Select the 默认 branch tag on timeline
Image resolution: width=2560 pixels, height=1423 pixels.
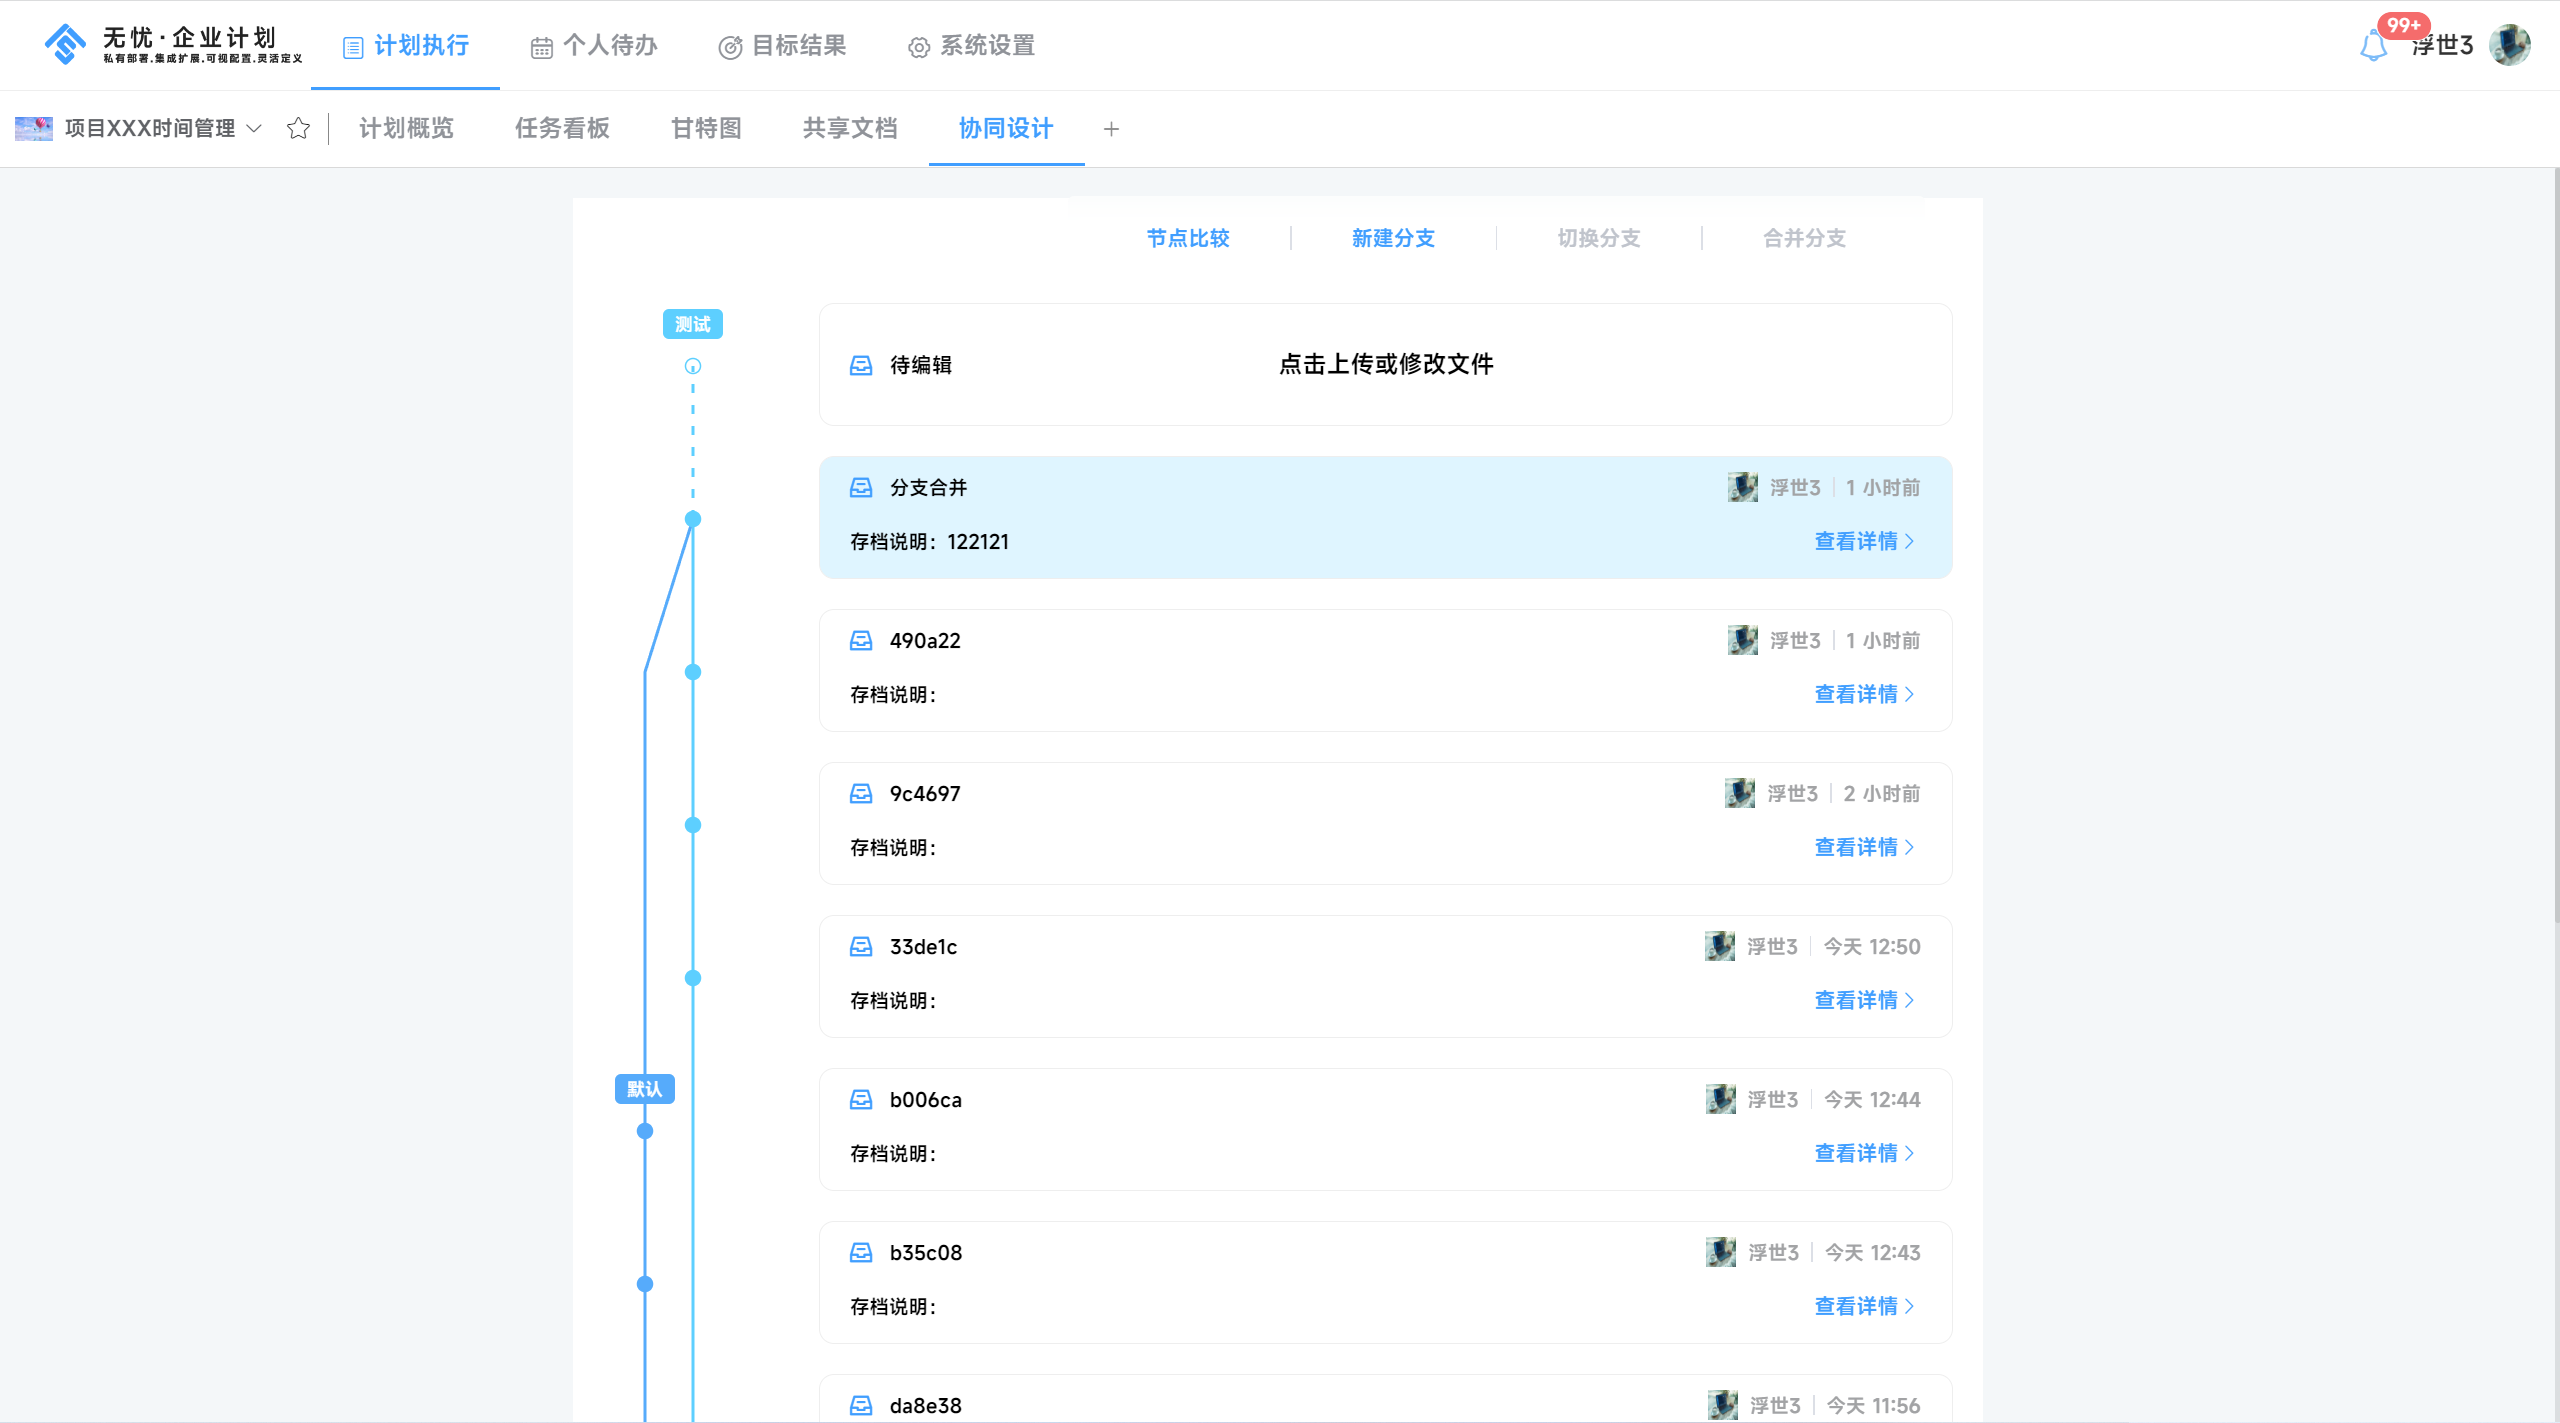644,1089
